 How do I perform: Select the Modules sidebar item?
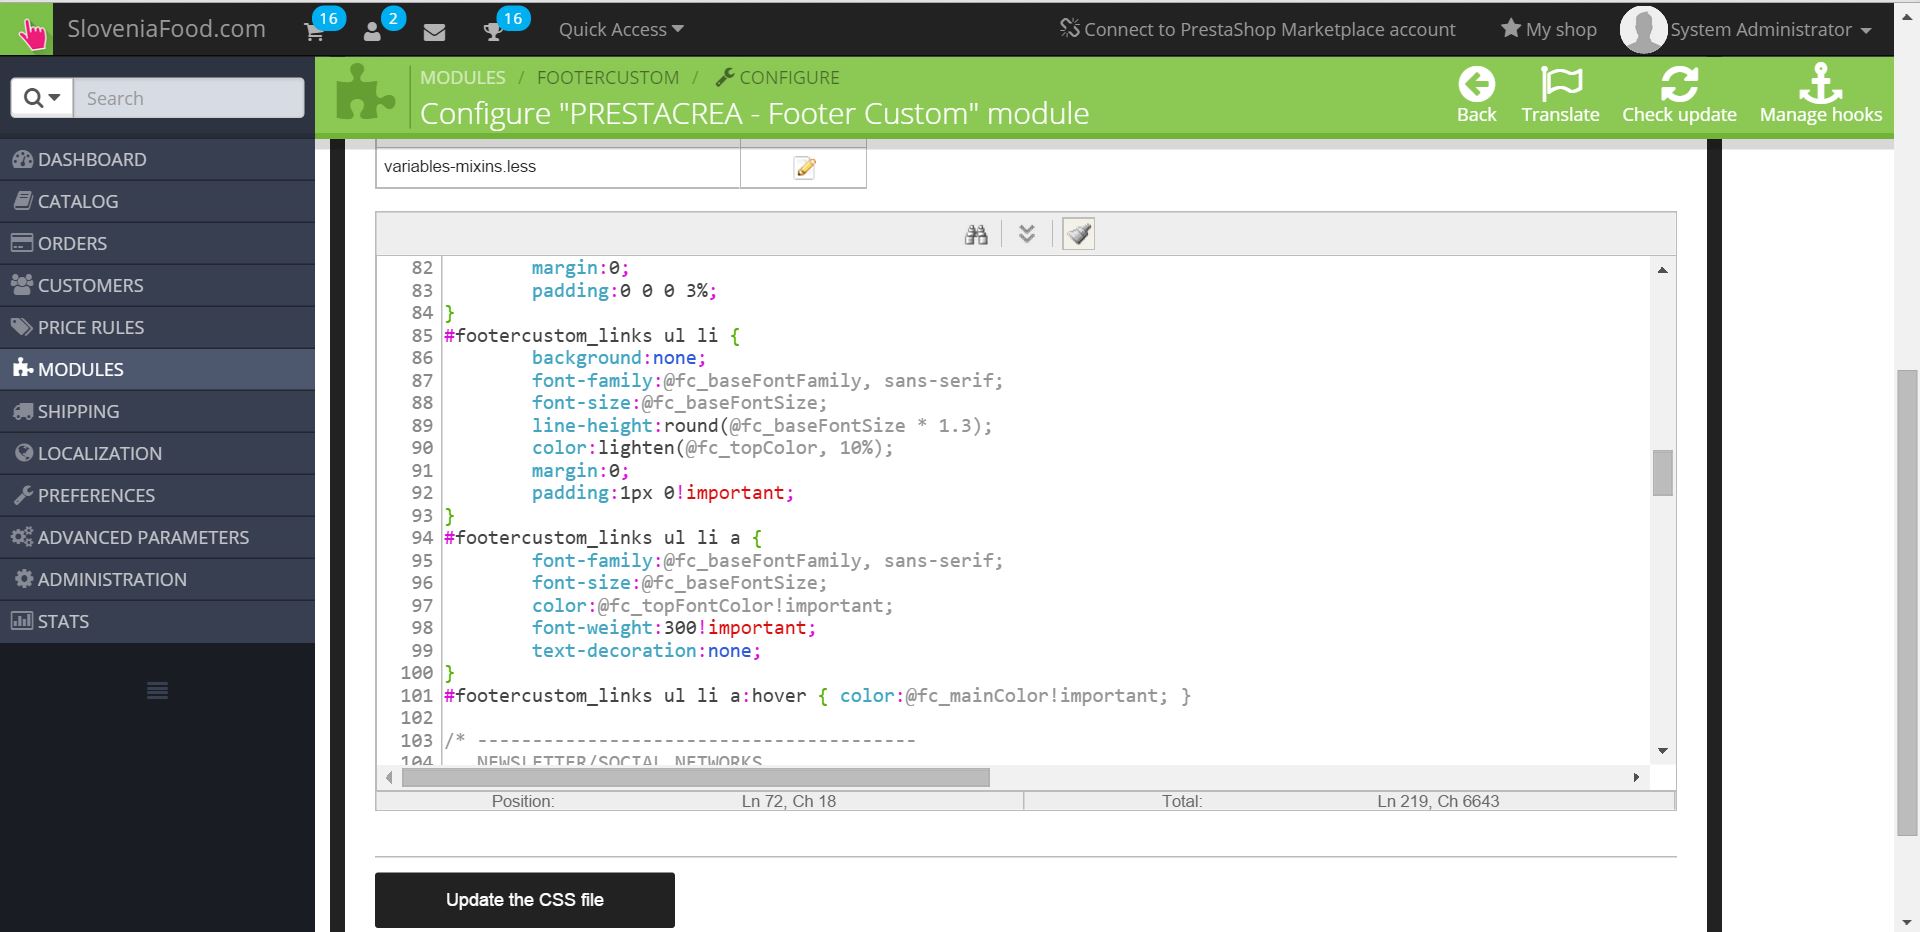point(157,369)
